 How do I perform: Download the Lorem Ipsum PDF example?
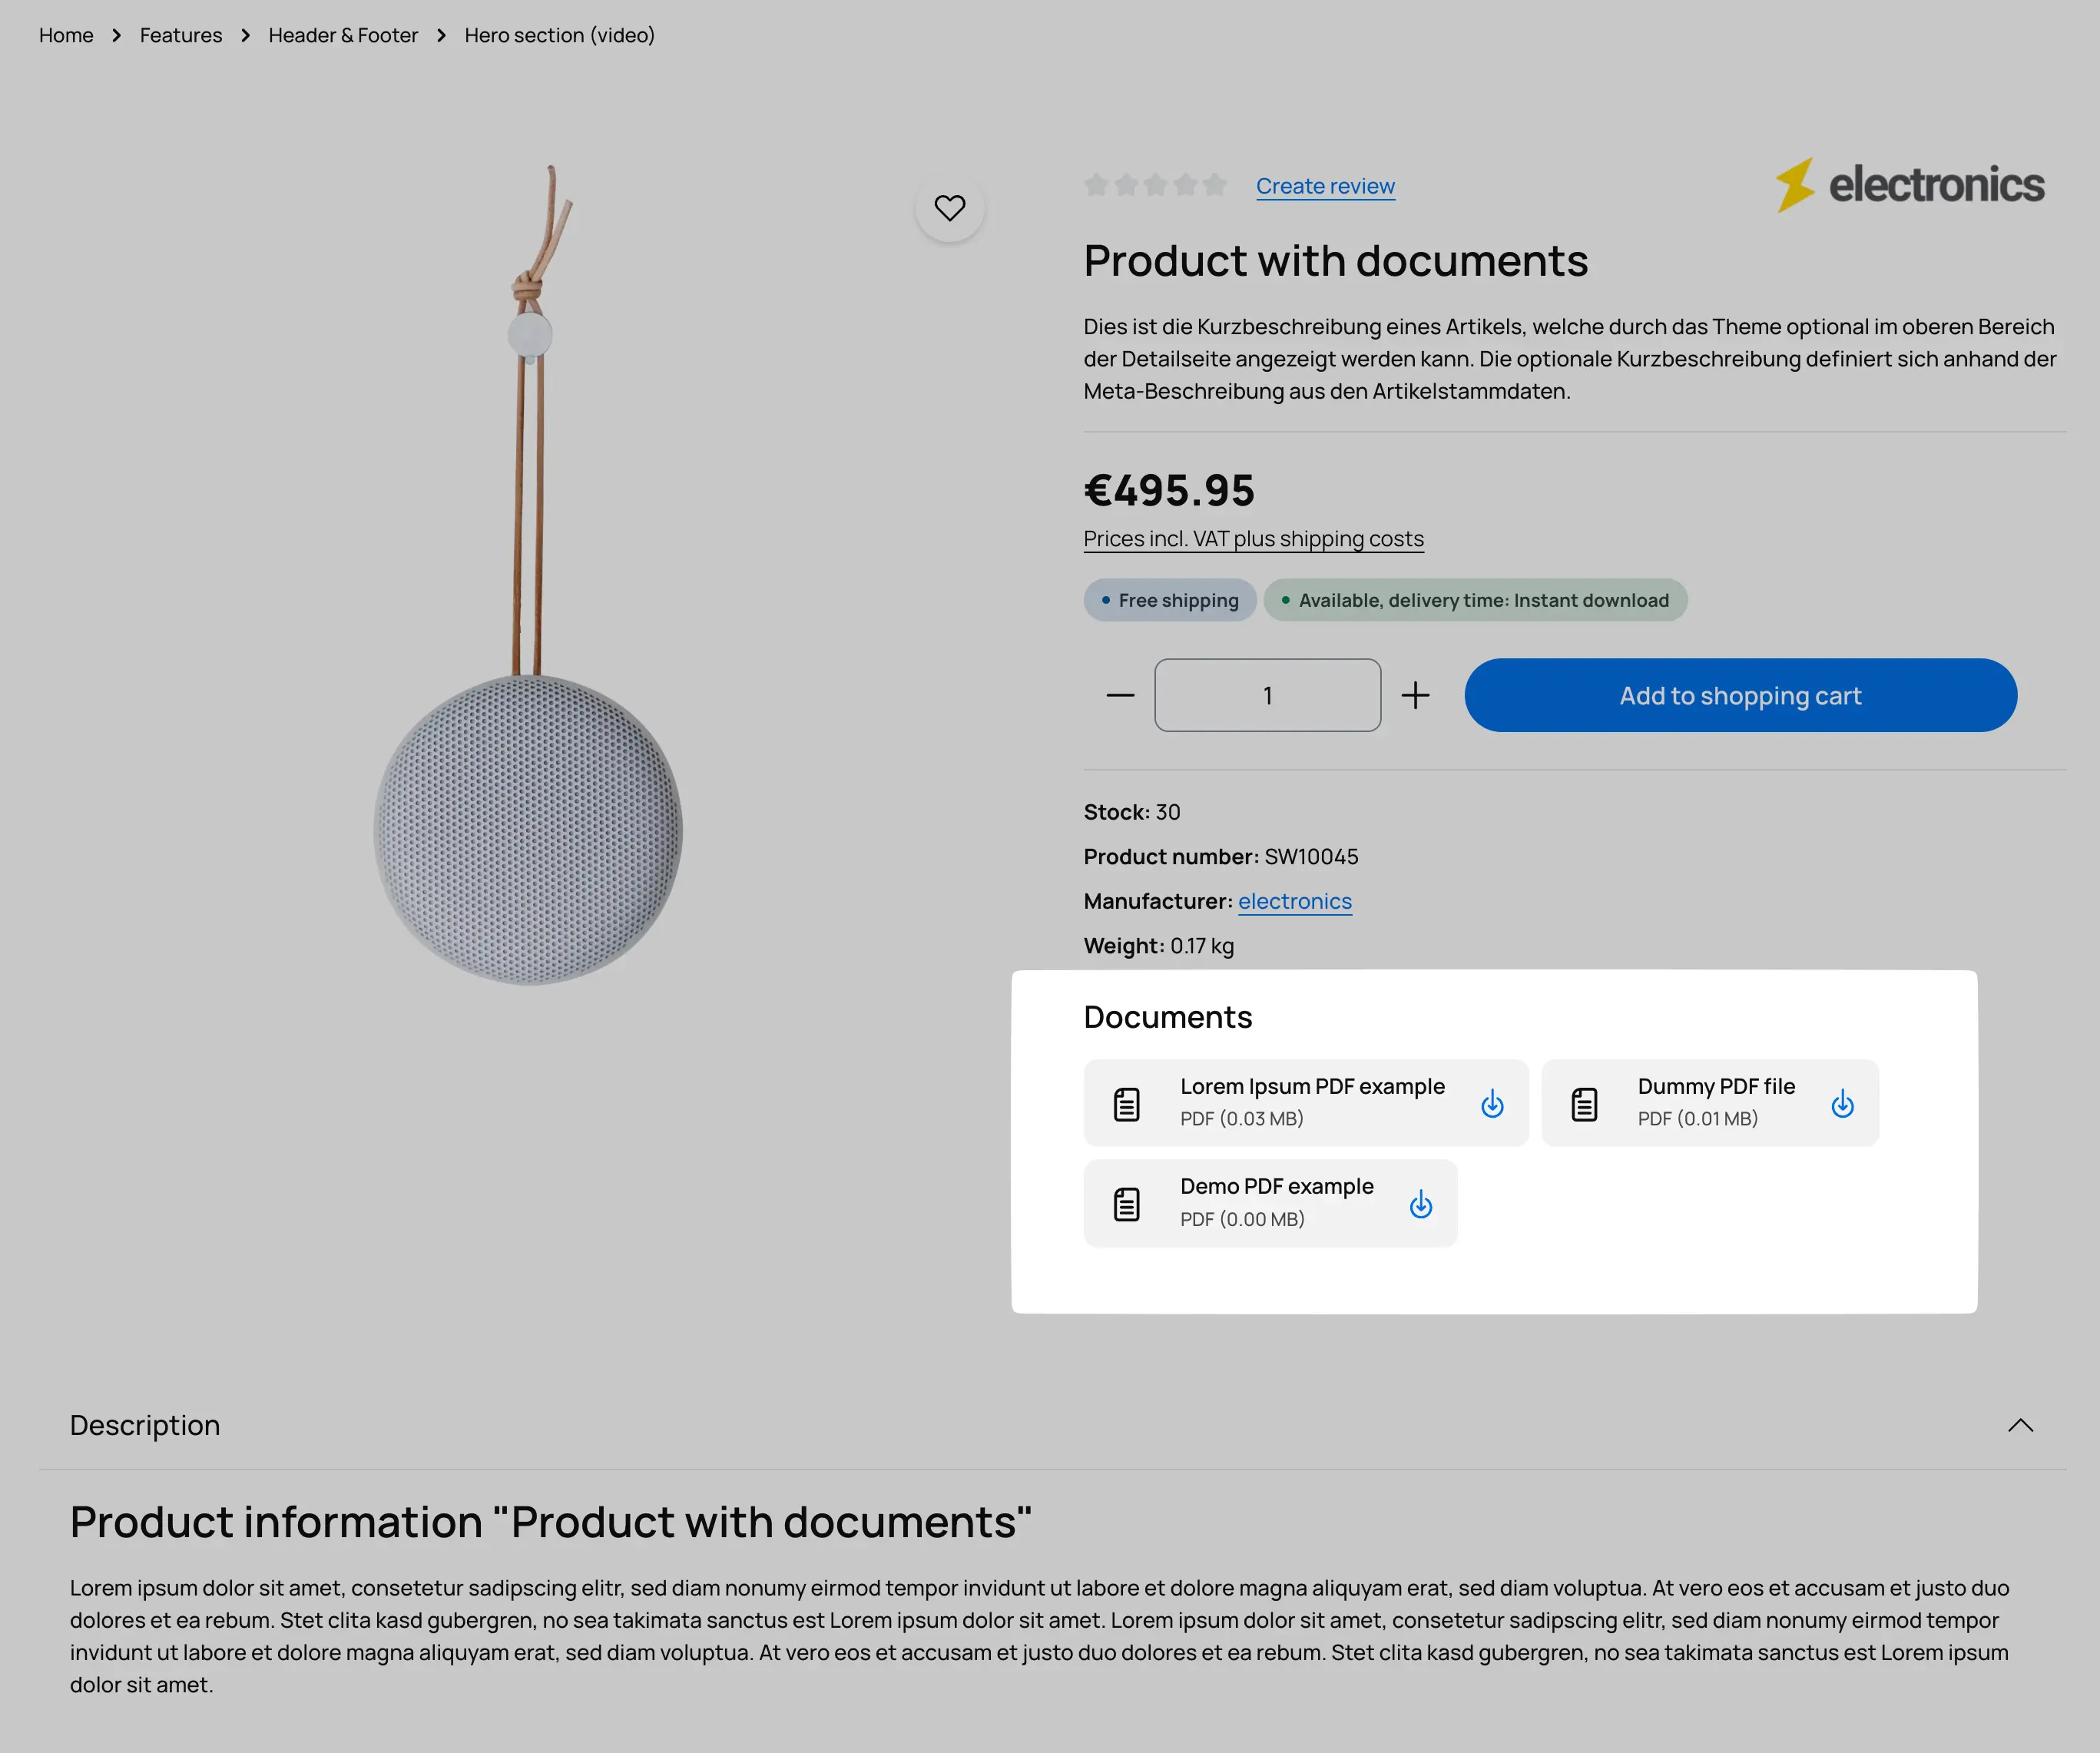pyautogui.click(x=1492, y=1104)
